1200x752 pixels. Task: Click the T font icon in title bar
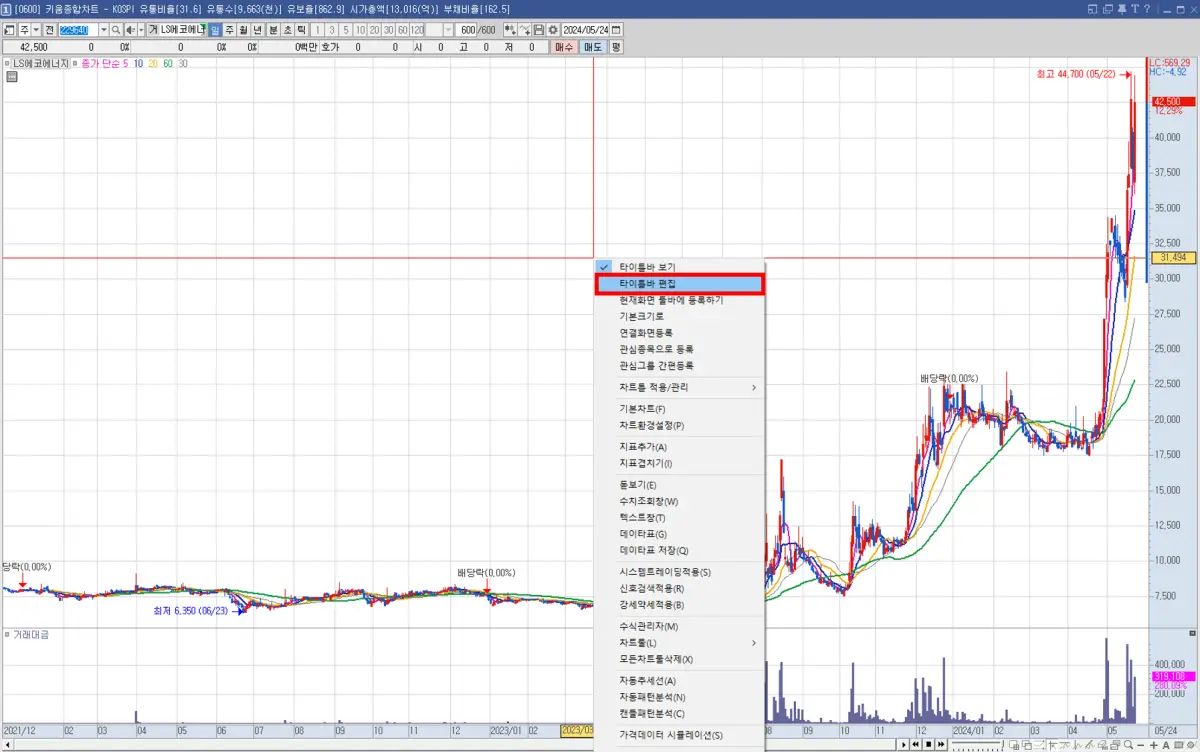coord(1135,9)
